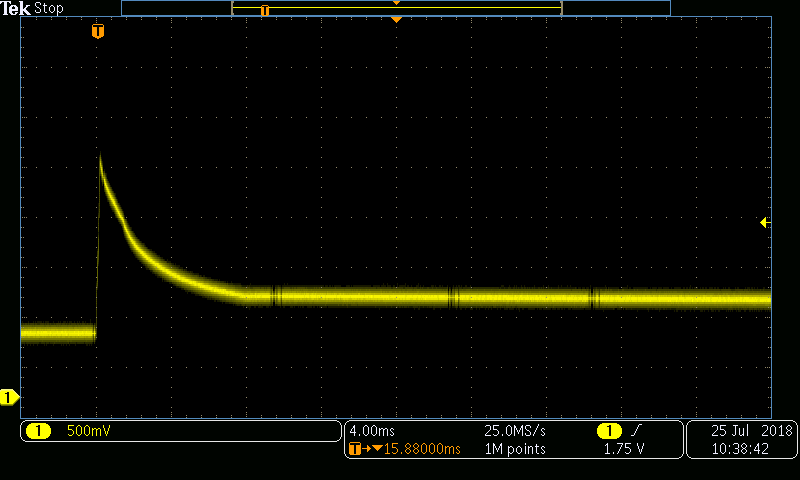Click the 4.00ms horizontal scale readout

point(370,431)
